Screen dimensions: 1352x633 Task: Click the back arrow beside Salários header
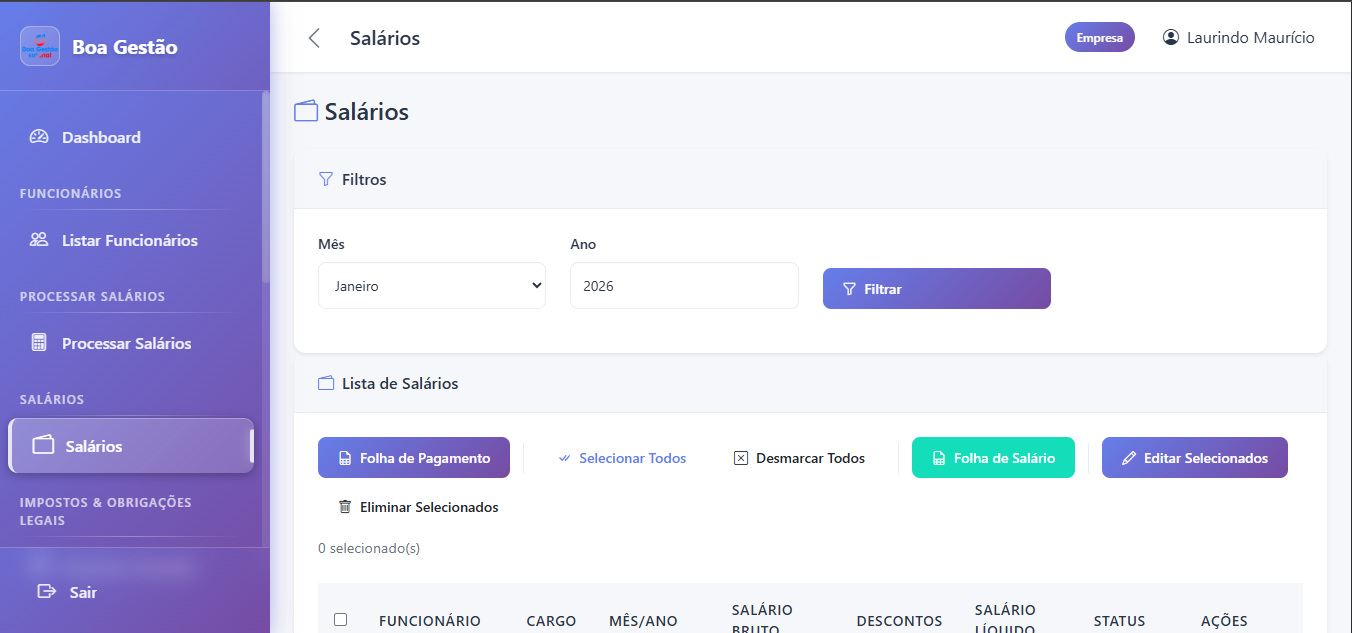314,37
